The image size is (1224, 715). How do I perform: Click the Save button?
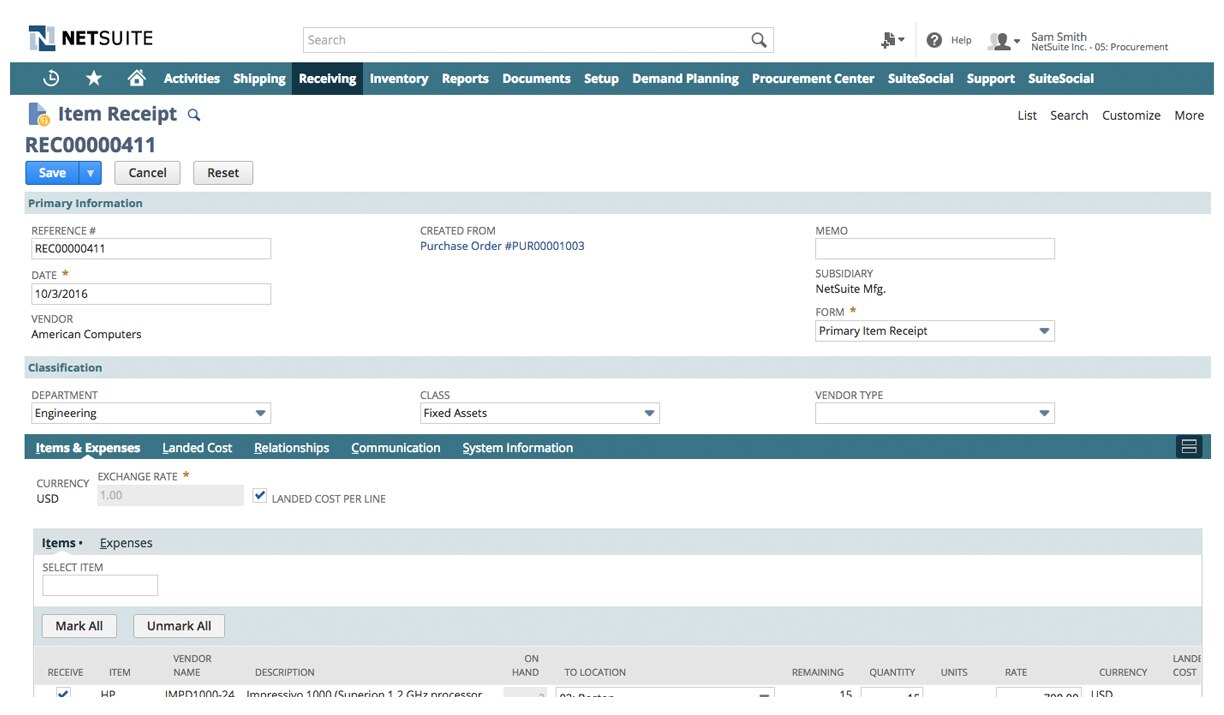tap(52, 173)
